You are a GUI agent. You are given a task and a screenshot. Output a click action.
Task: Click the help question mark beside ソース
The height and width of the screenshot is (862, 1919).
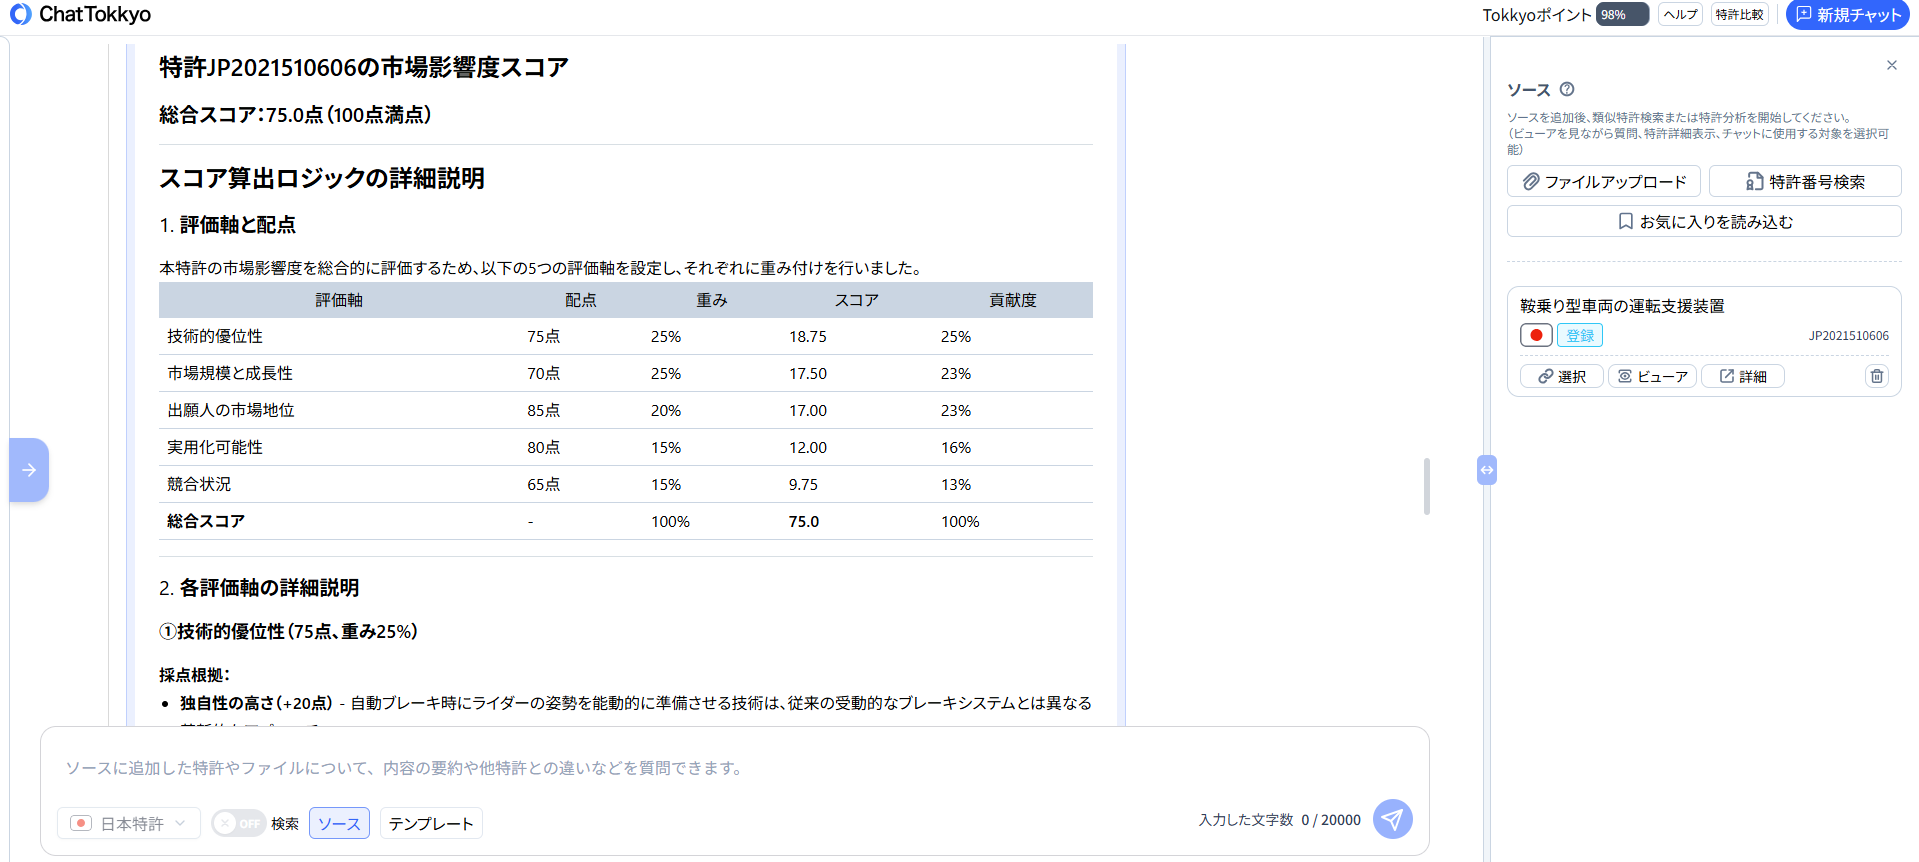1567,89
